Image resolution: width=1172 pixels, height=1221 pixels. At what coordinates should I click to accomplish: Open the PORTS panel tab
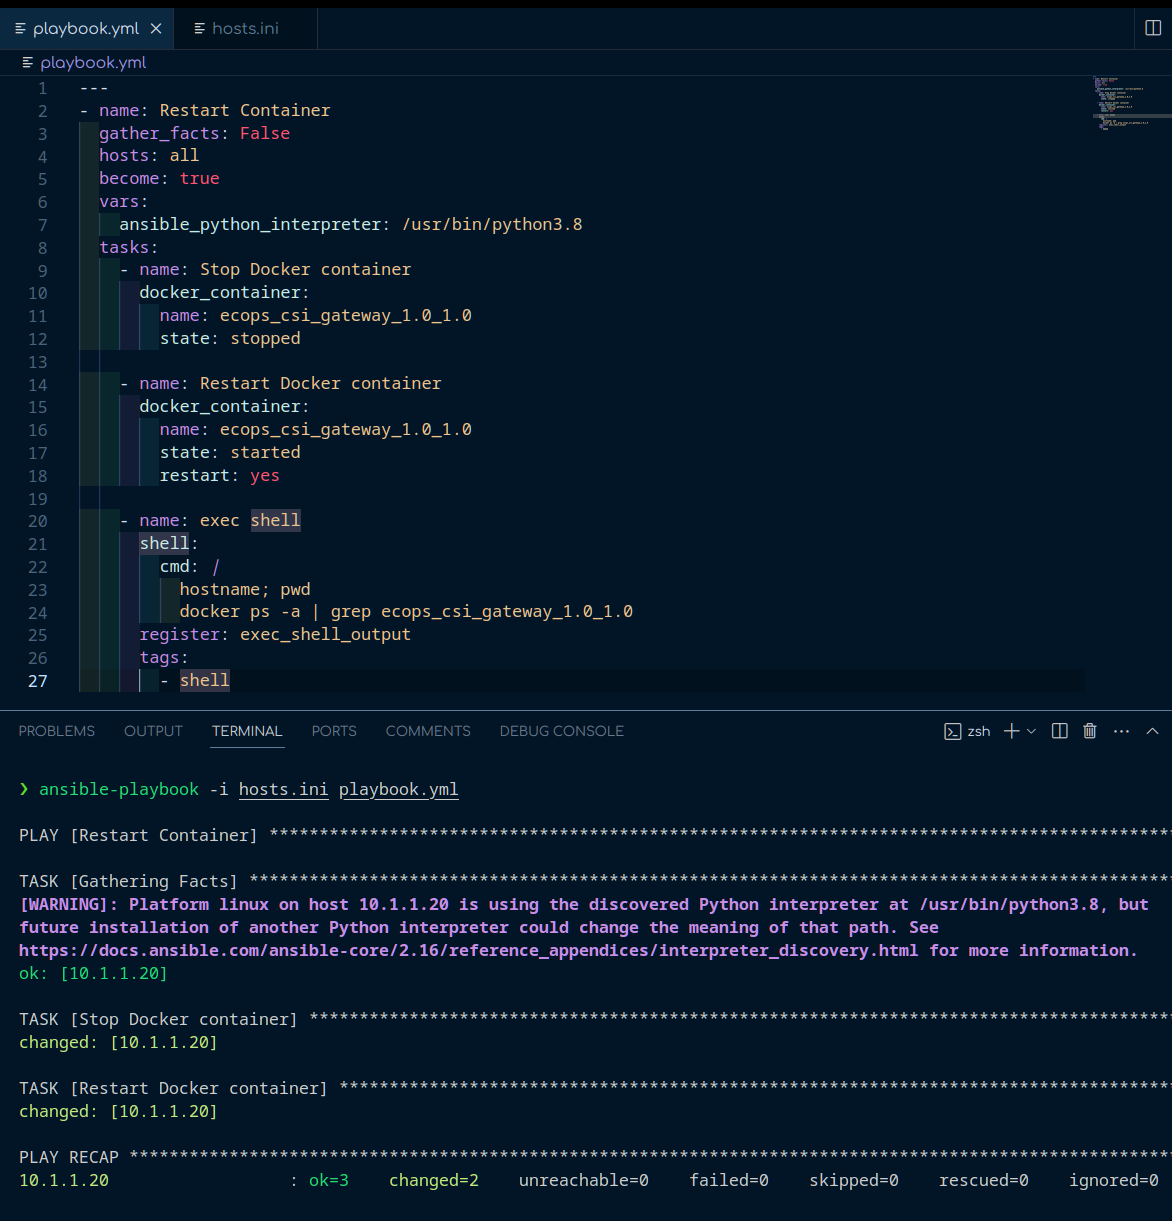tap(333, 731)
